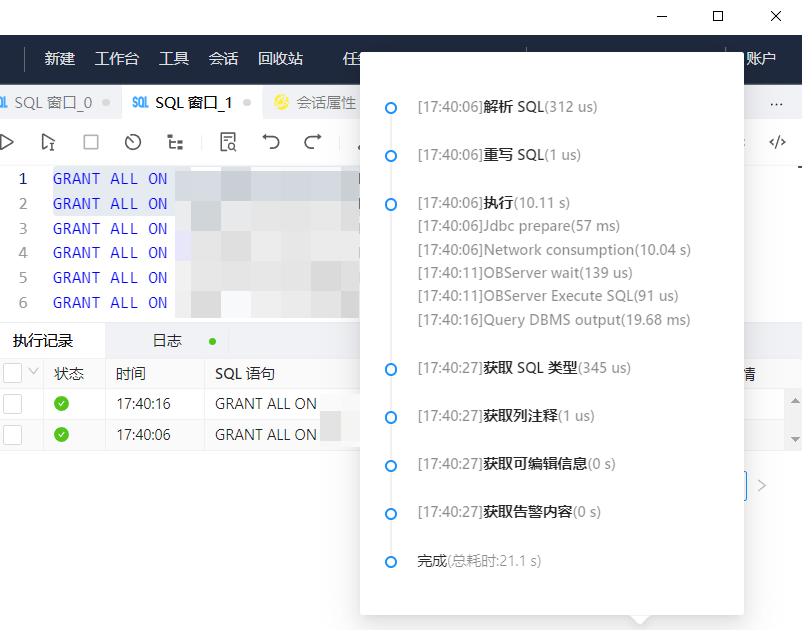Viewport: 802px width, 630px height.
Task: Click the 会话属性 tab icon
Action: pyautogui.click(x=281, y=102)
